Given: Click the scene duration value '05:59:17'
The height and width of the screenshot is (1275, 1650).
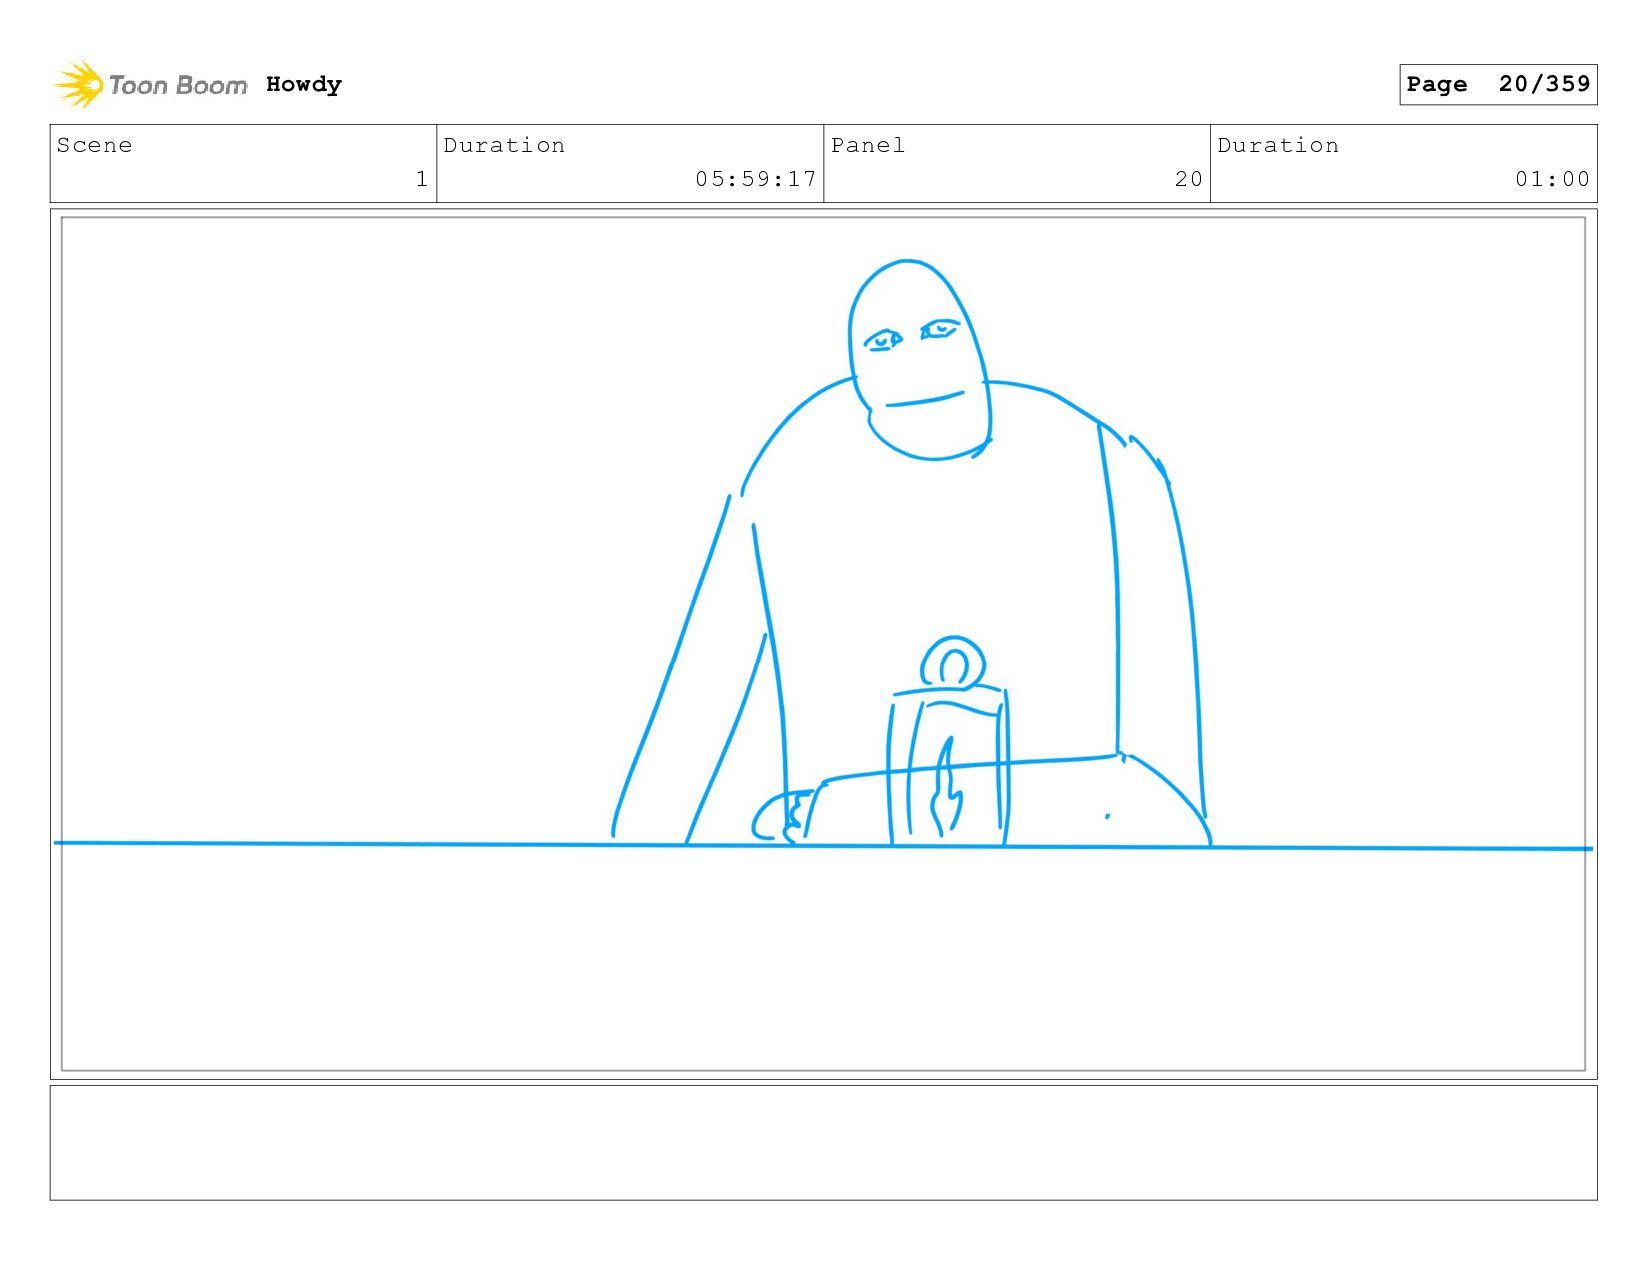Looking at the screenshot, I should pyautogui.click(x=756, y=179).
